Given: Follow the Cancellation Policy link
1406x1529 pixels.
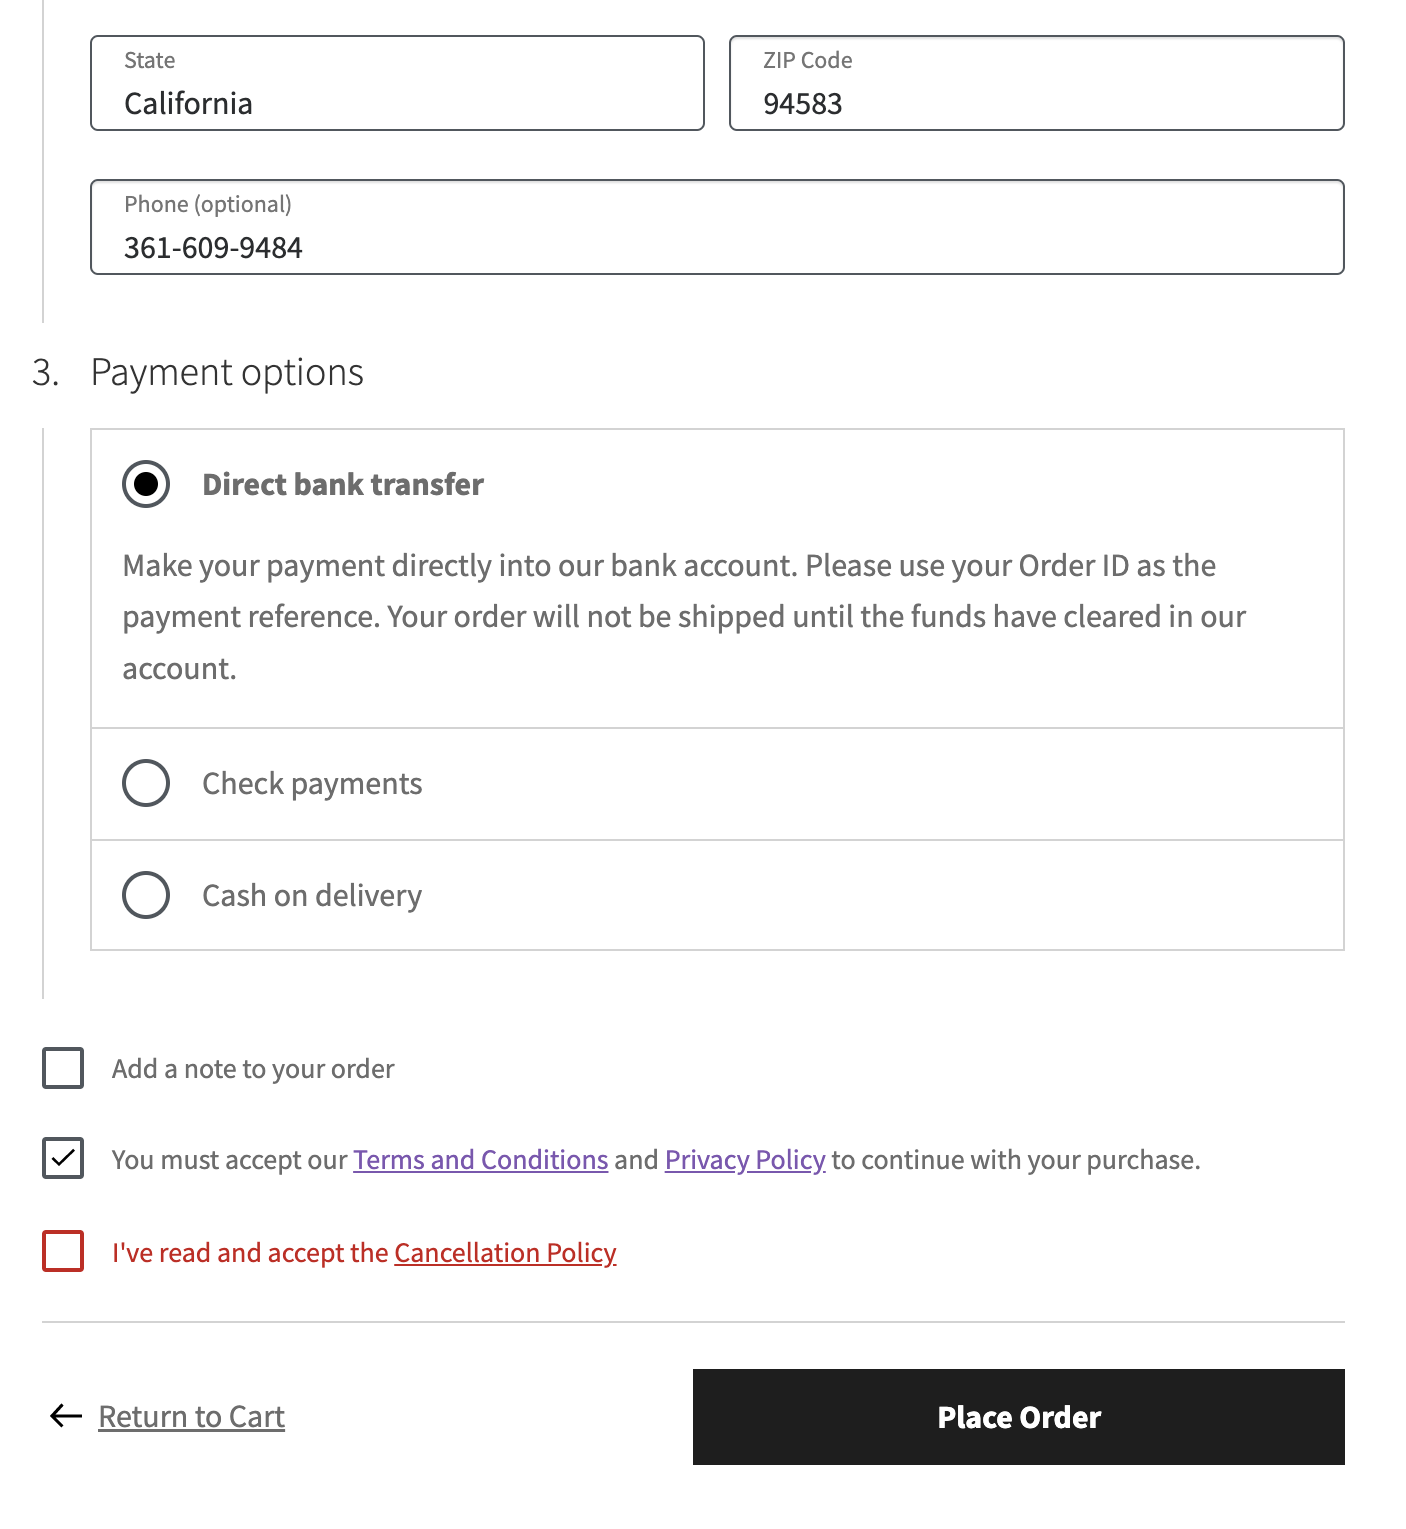Looking at the screenshot, I should [x=505, y=1253].
